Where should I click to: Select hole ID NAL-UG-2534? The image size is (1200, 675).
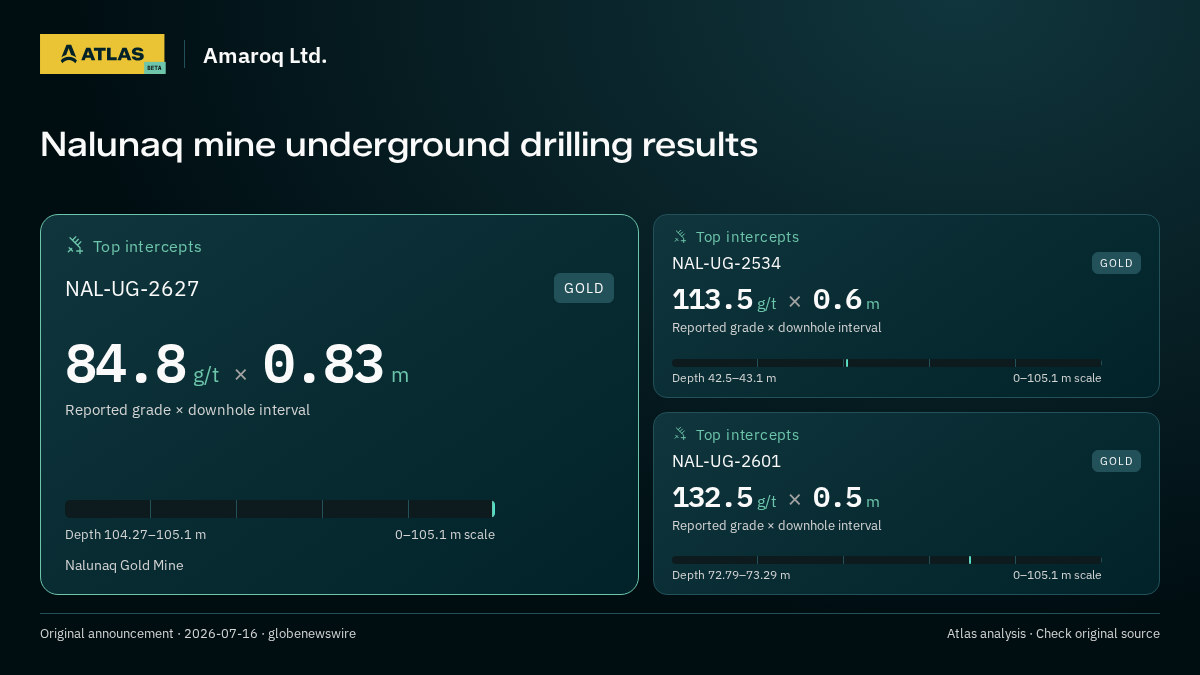[x=726, y=263]
